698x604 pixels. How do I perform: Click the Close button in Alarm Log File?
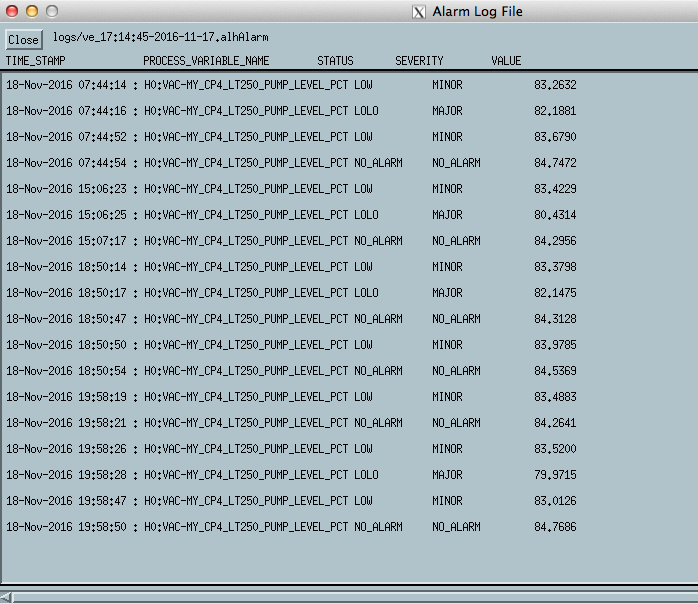coord(24,40)
